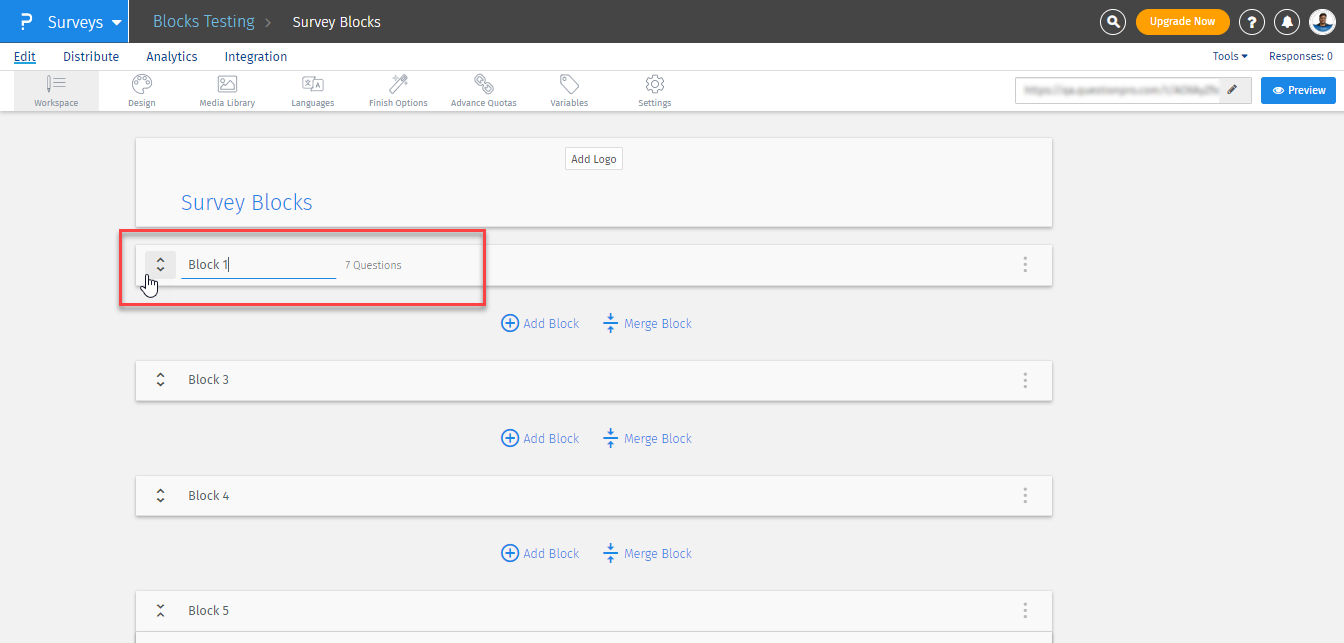1344x643 pixels.
Task: Open the Tools dropdown menu
Action: click(x=1230, y=57)
